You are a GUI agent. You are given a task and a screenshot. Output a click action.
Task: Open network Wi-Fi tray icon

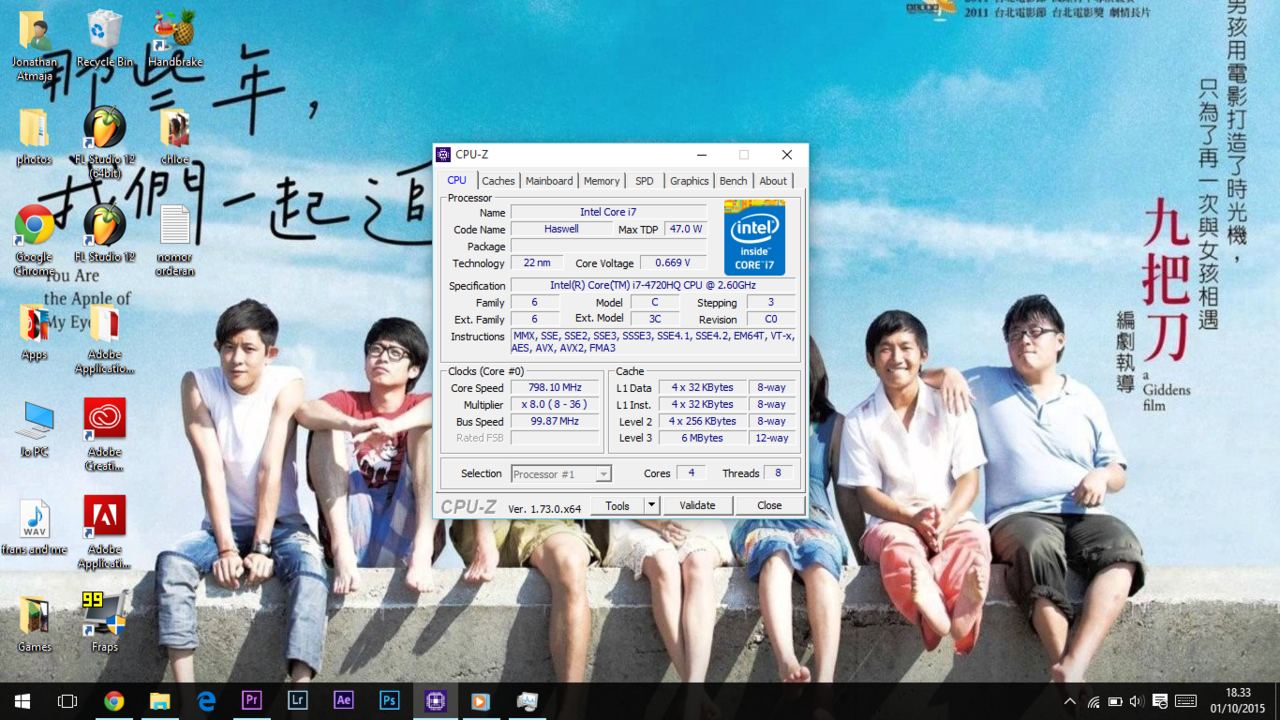coord(1093,702)
